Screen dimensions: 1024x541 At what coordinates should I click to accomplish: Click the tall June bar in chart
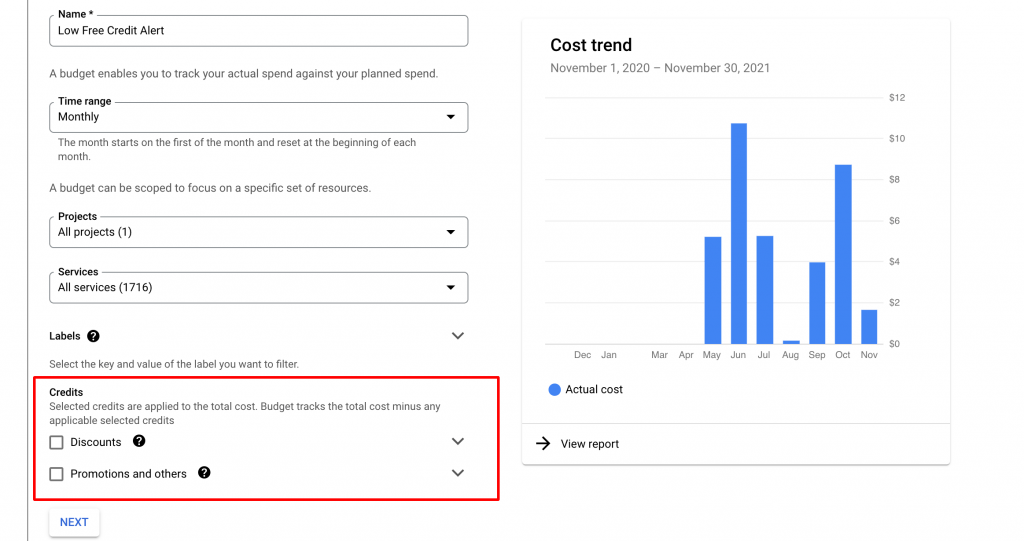(739, 233)
